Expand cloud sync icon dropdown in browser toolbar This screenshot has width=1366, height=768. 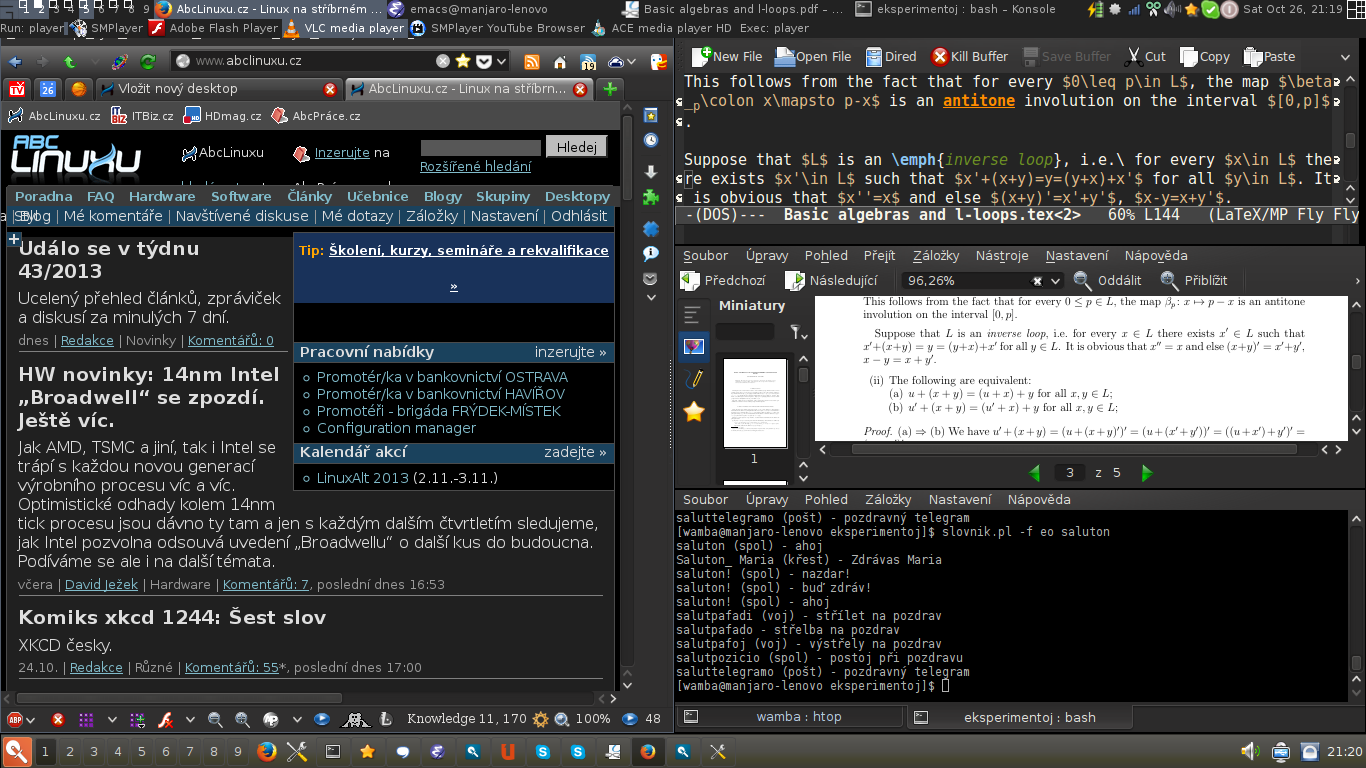point(630,62)
